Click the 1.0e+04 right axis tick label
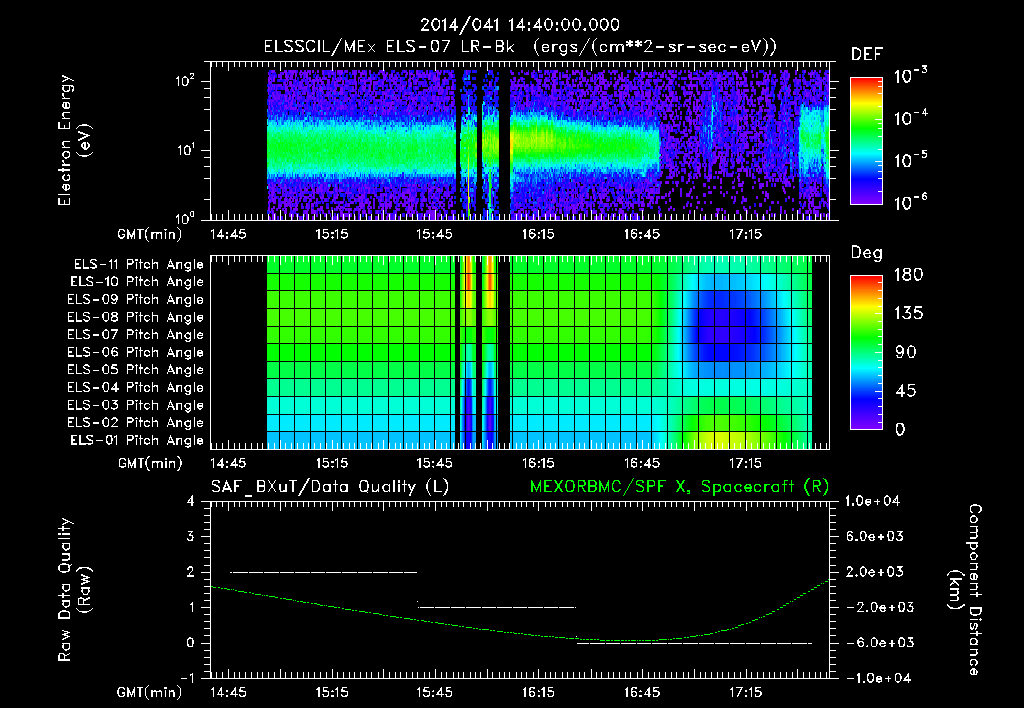1024x708 pixels. coord(872,502)
